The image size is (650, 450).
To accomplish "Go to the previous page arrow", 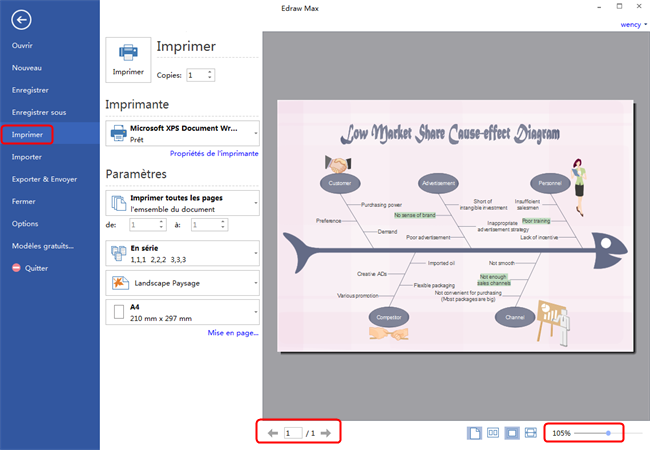I will click(x=272, y=433).
